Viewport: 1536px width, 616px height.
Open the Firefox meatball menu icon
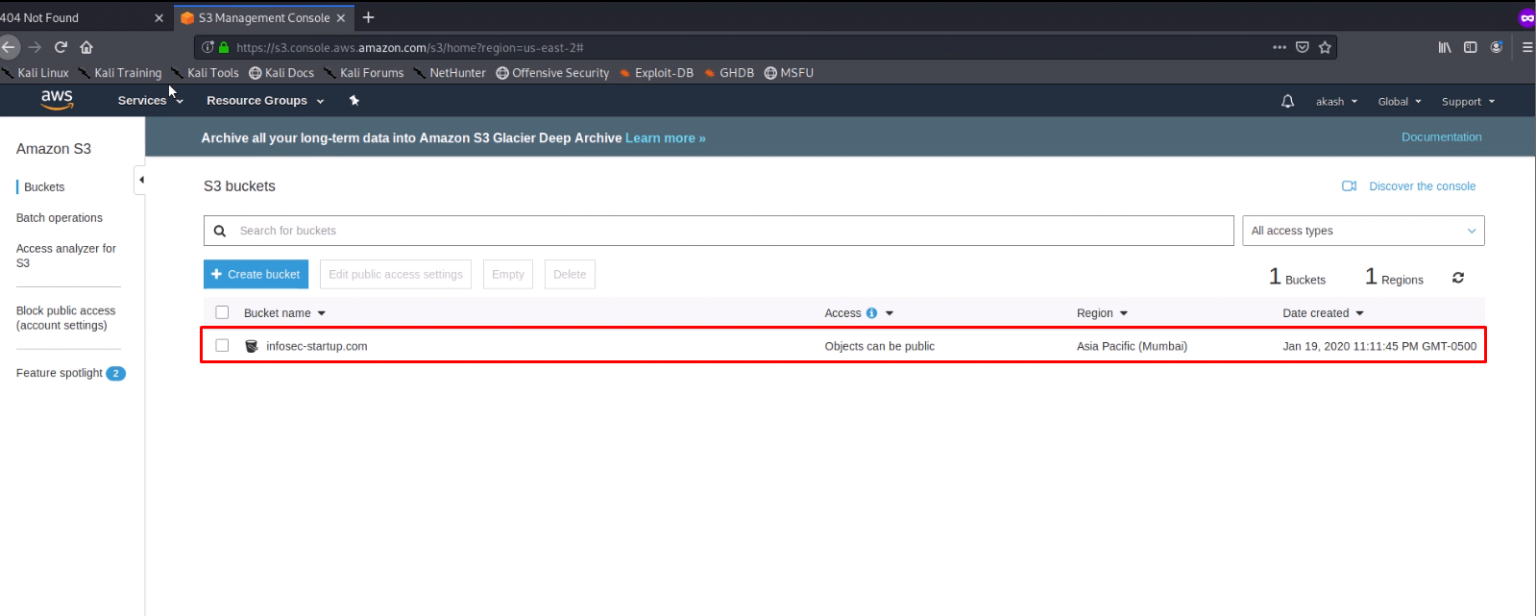(1279, 47)
